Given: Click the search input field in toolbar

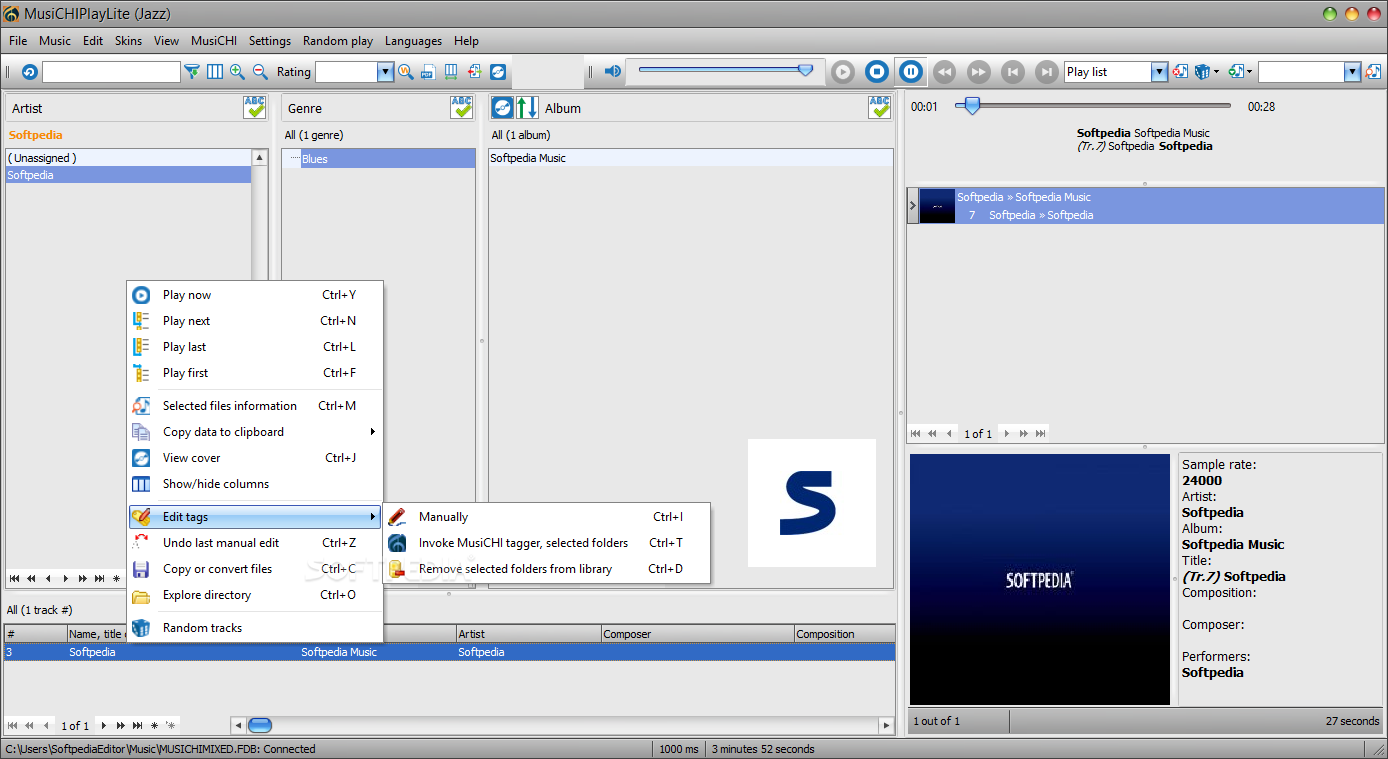Looking at the screenshot, I should 111,72.
